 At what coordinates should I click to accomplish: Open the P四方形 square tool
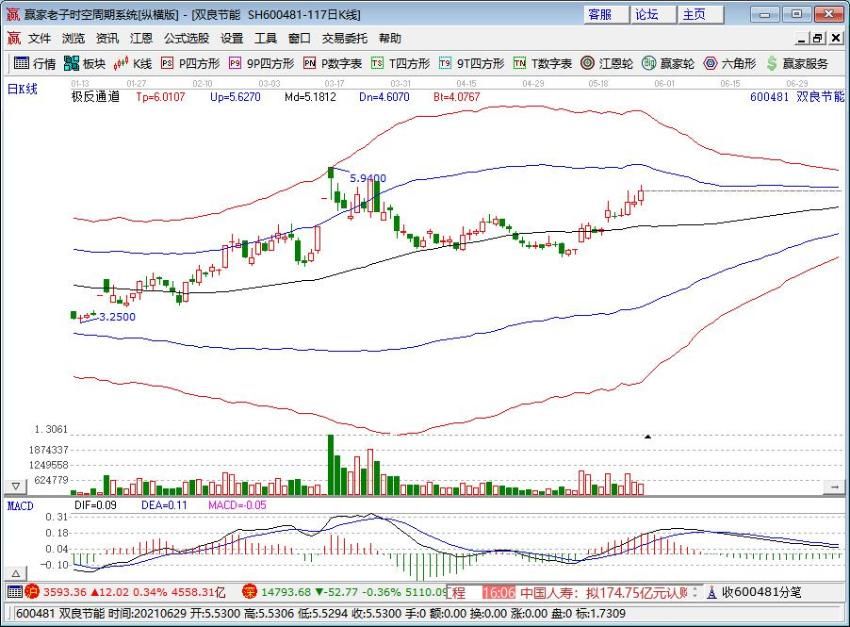tap(167, 63)
